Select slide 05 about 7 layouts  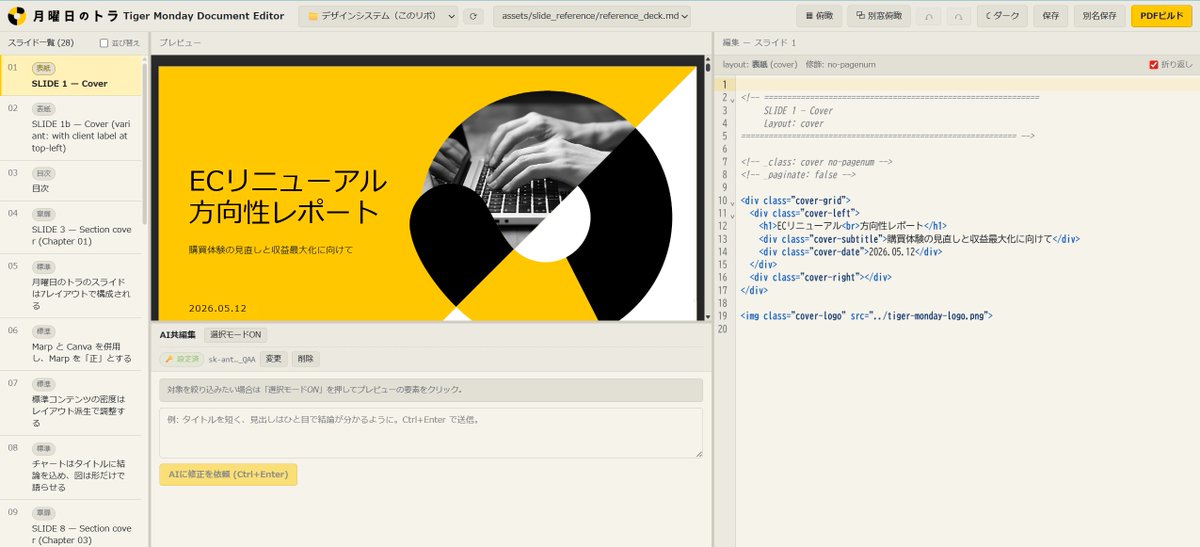(x=71, y=285)
